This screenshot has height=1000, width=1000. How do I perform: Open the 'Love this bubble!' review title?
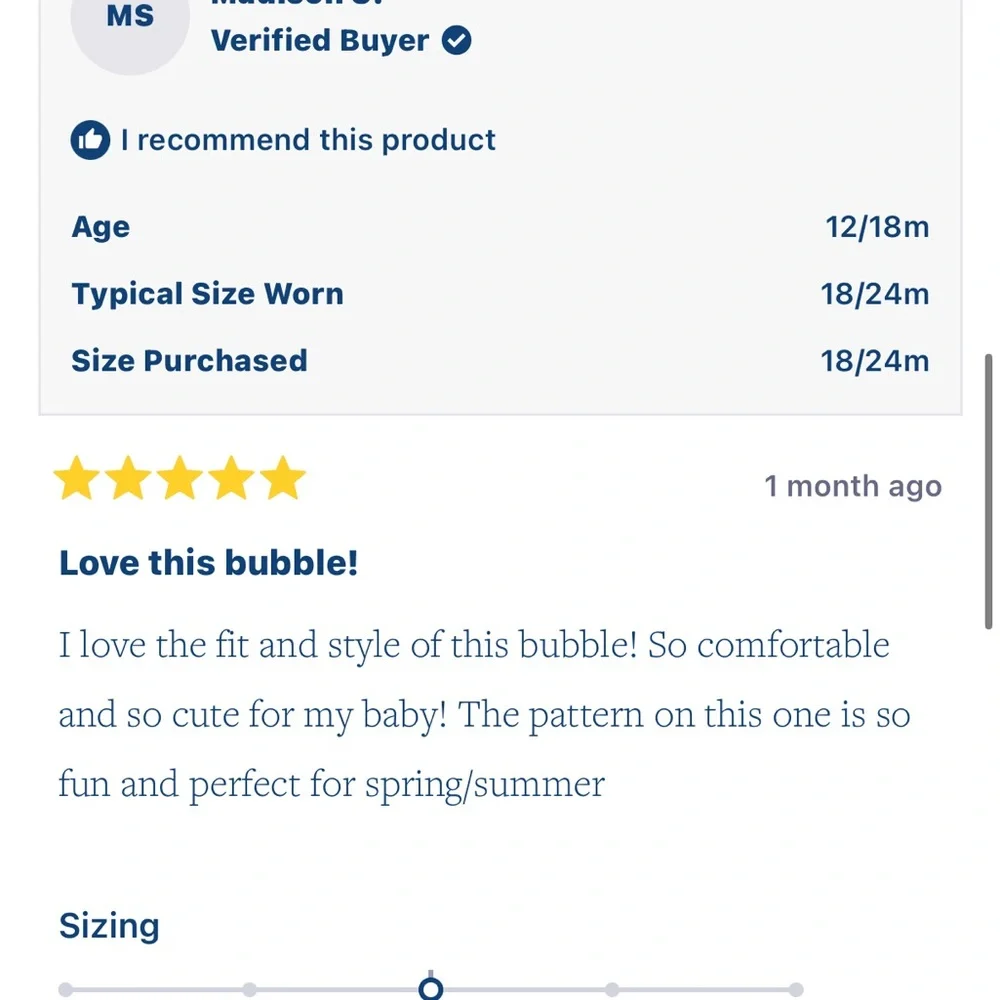point(209,563)
